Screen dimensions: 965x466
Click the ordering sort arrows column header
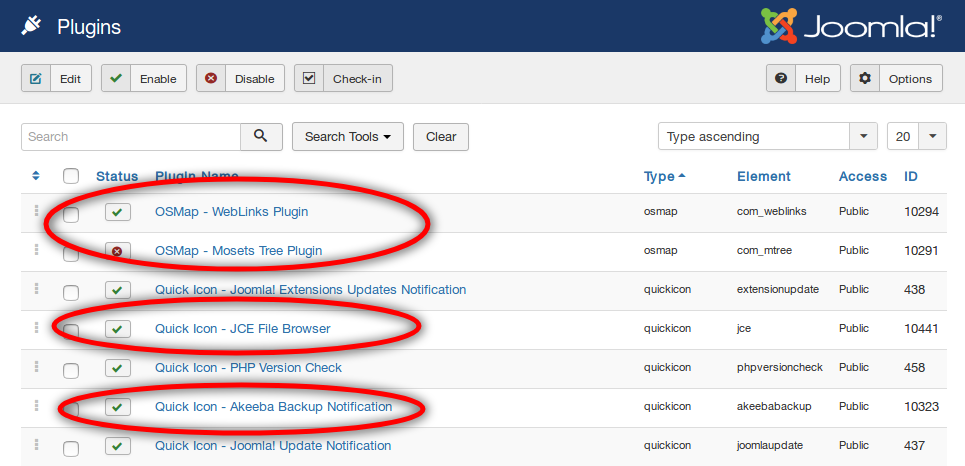tap(36, 176)
